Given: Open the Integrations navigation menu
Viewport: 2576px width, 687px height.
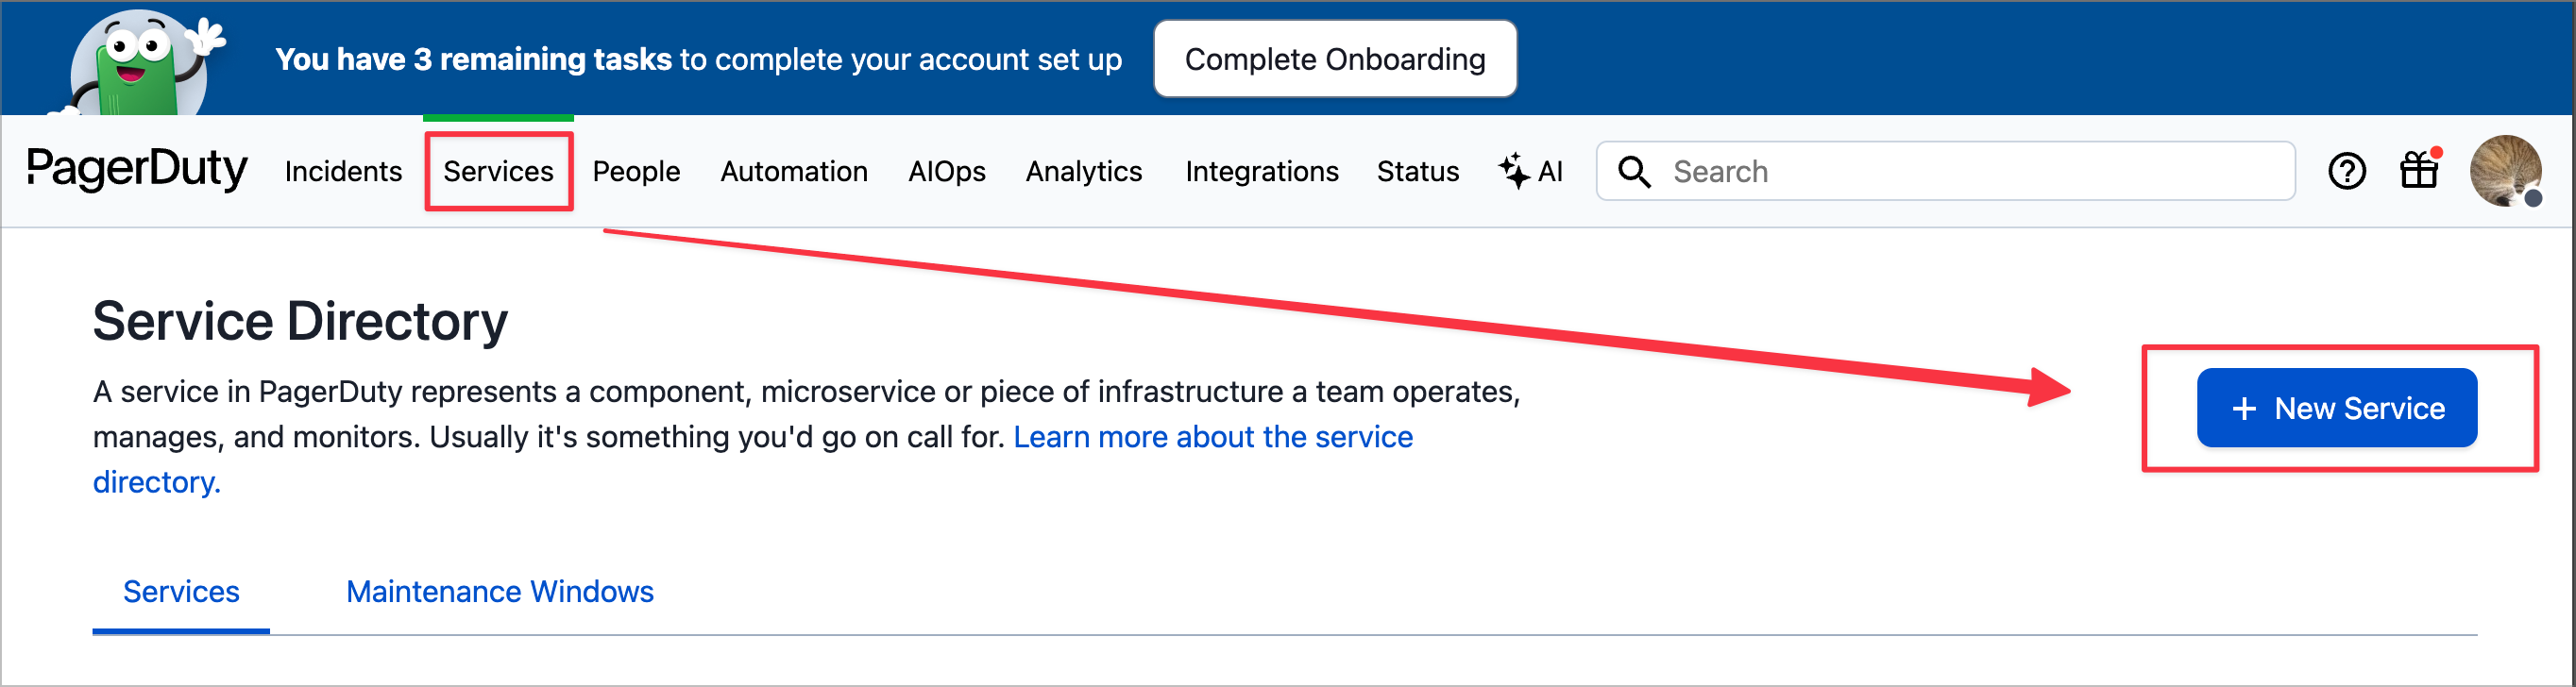Looking at the screenshot, I should coord(1261,171).
